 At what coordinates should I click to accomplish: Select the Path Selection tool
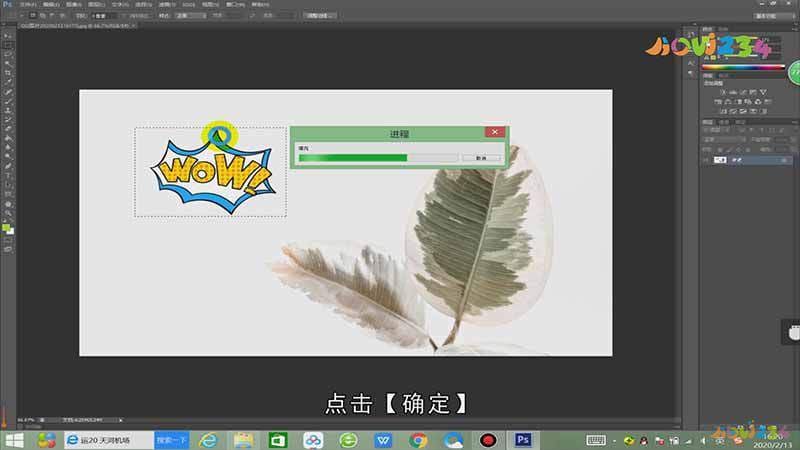[8, 185]
